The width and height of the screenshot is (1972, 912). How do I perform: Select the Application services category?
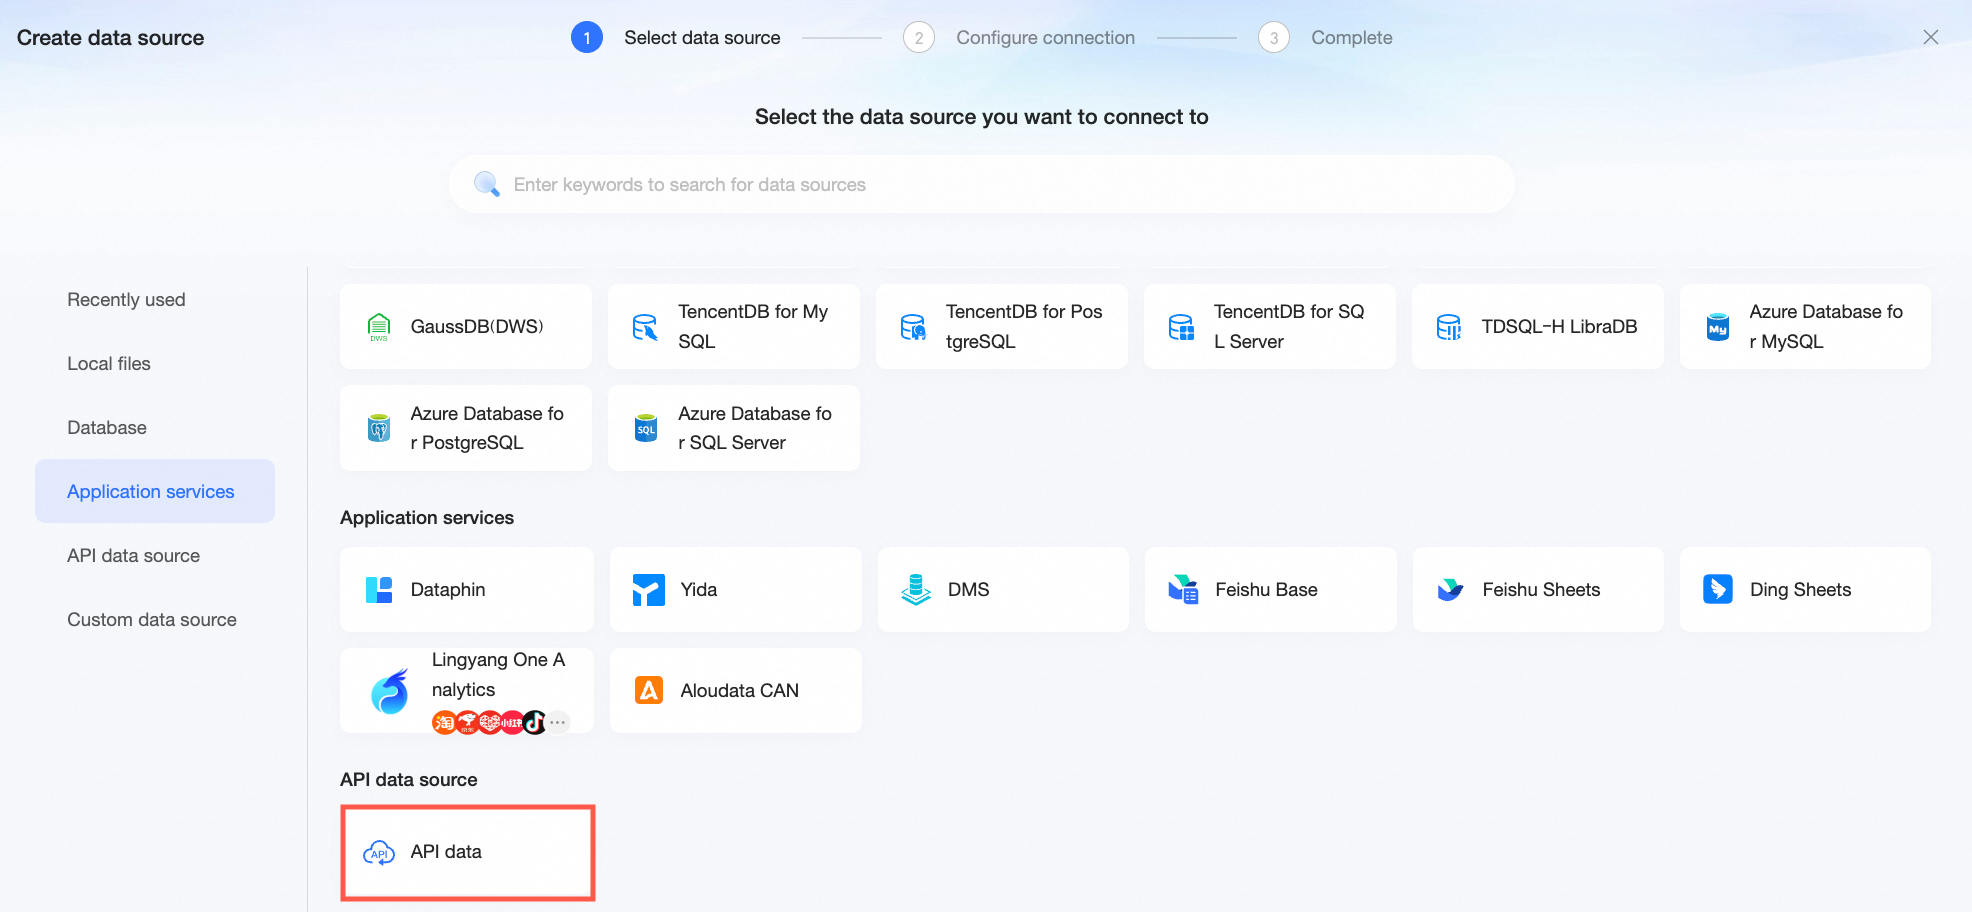click(x=155, y=491)
